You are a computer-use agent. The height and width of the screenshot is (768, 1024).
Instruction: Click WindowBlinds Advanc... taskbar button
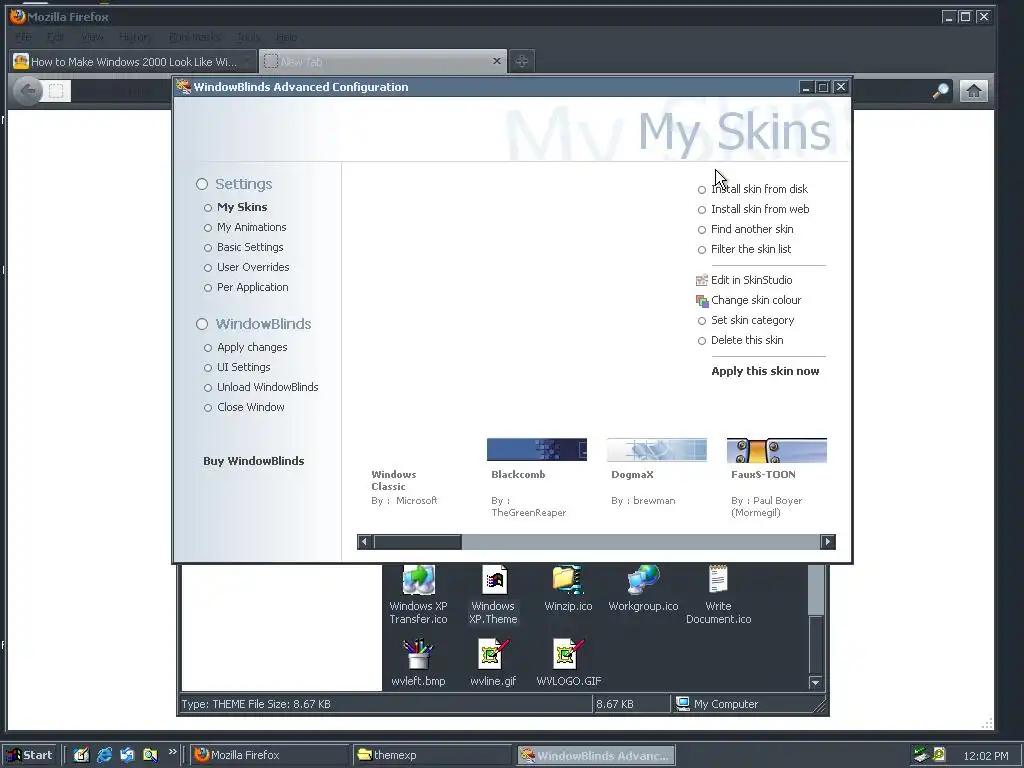pos(596,755)
